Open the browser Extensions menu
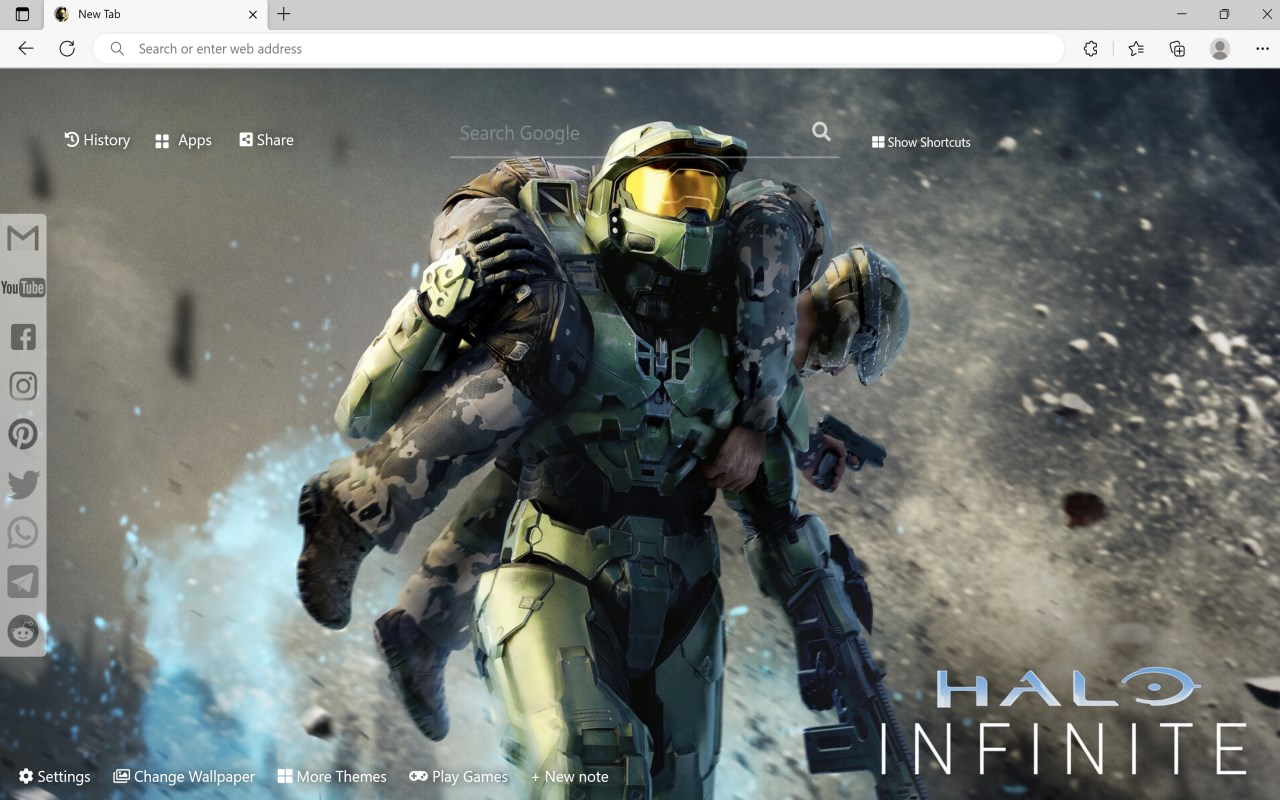1280x800 pixels. (1091, 48)
